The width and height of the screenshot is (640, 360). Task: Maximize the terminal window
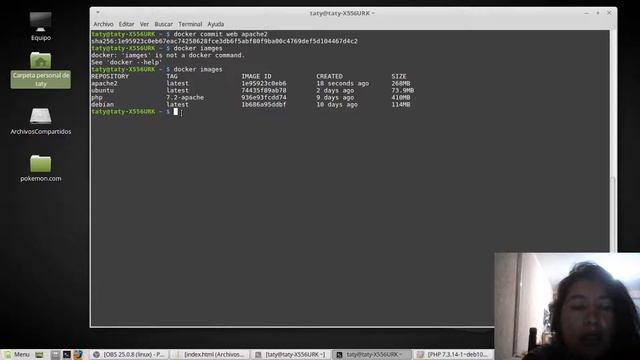(598, 13)
